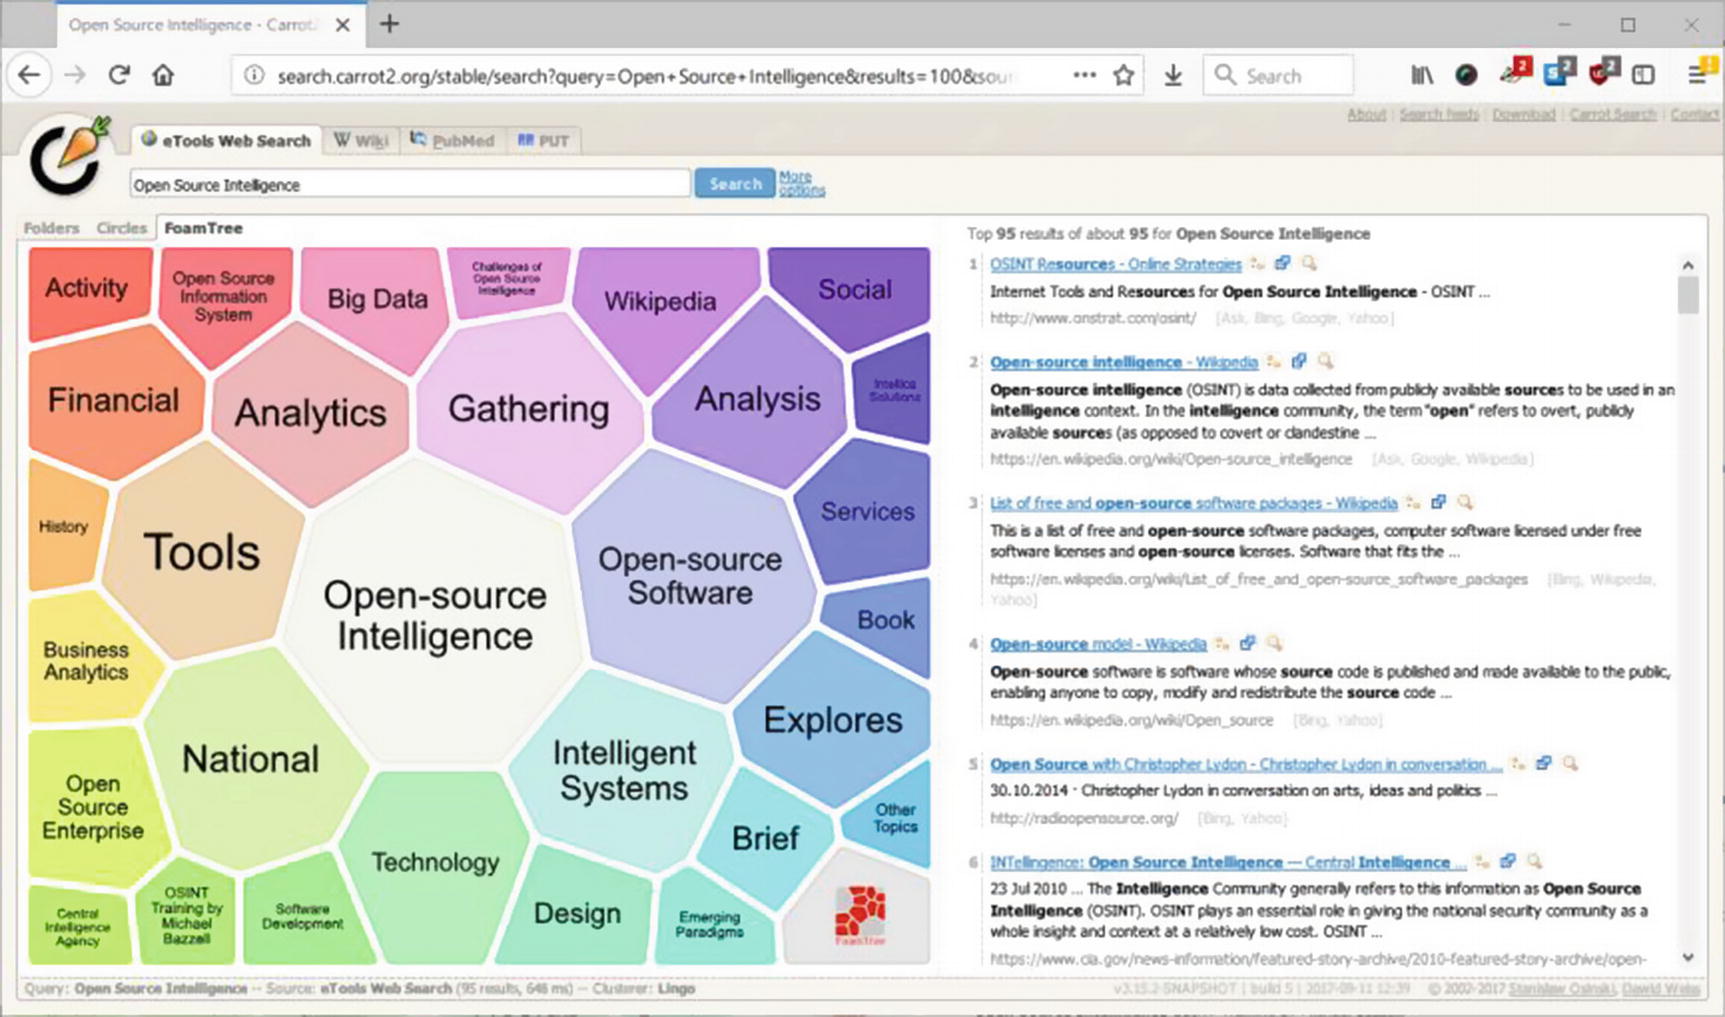Click the Carrot2 carrot logo
1725x1017 pixels.
click(x=68, y=156)
